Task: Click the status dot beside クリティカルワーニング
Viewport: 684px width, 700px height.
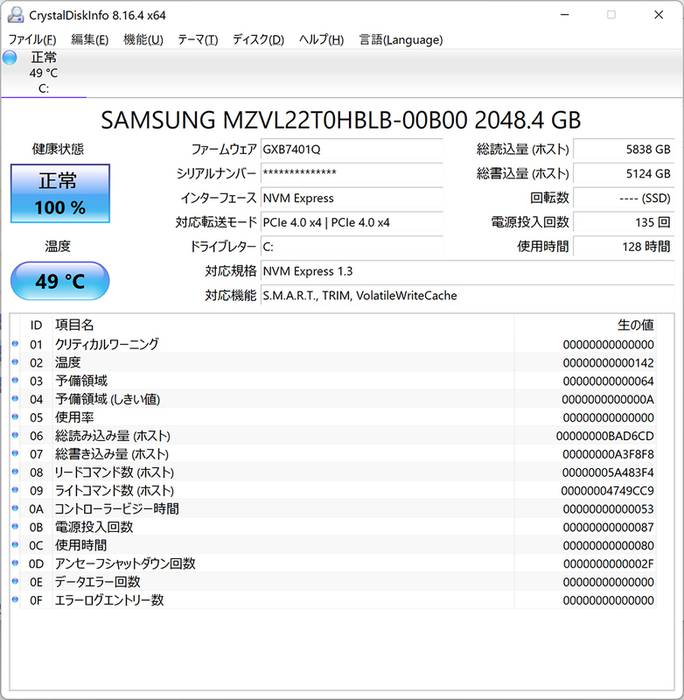Action: pos(15,343)
